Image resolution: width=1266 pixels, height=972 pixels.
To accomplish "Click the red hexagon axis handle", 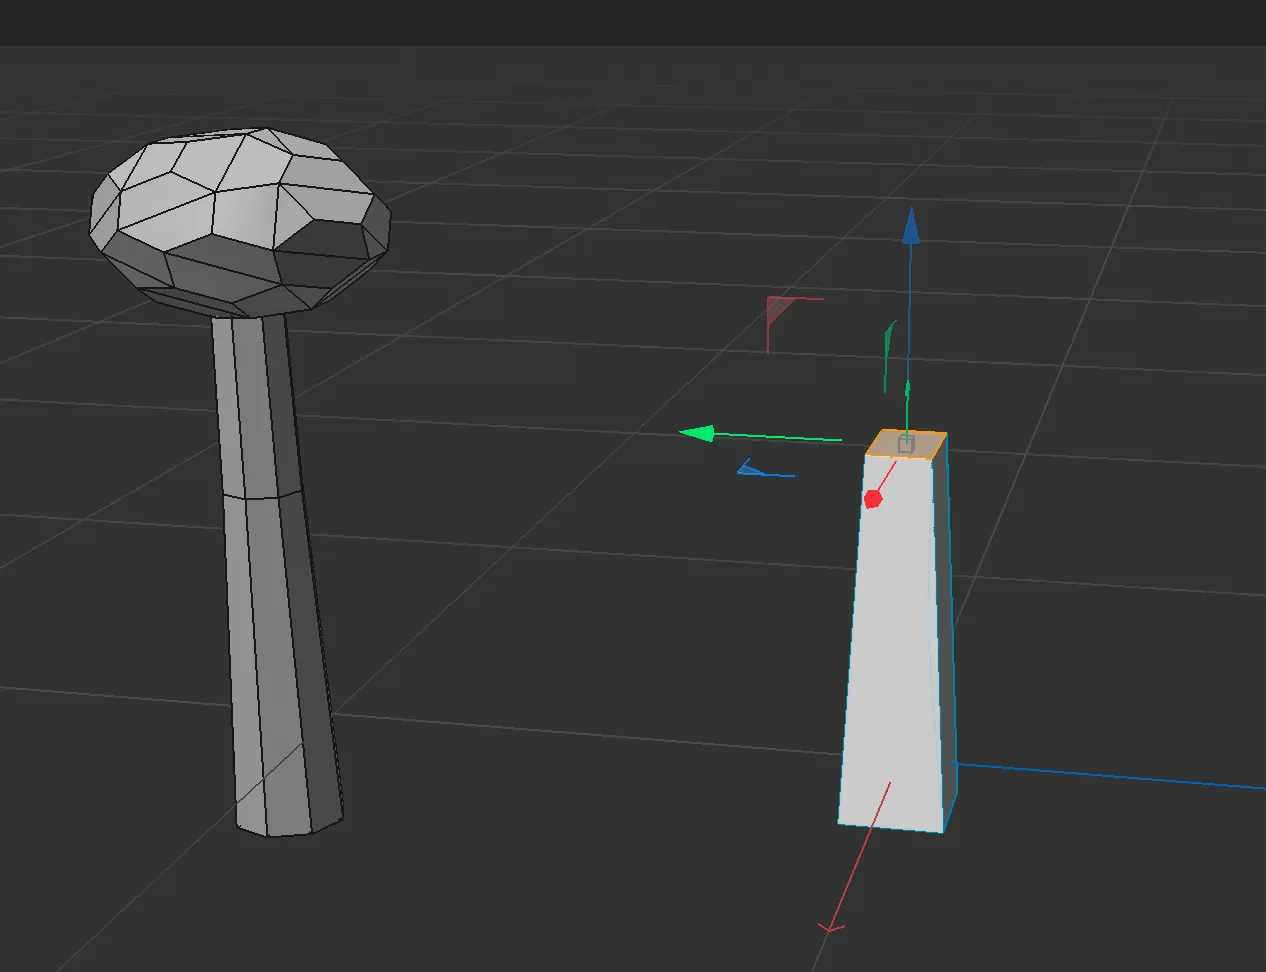I will 873,498.
